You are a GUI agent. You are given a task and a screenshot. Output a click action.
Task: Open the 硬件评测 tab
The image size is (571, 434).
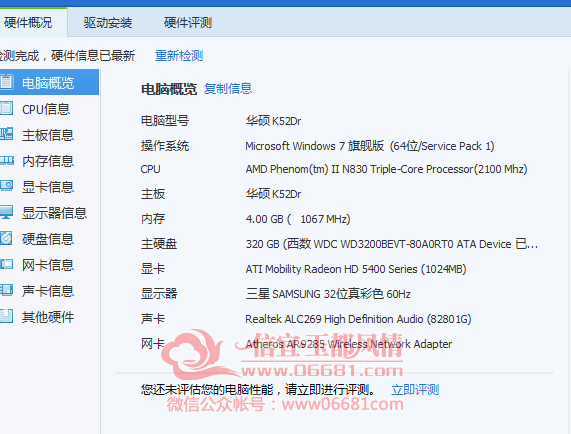(x=188, y=23)
